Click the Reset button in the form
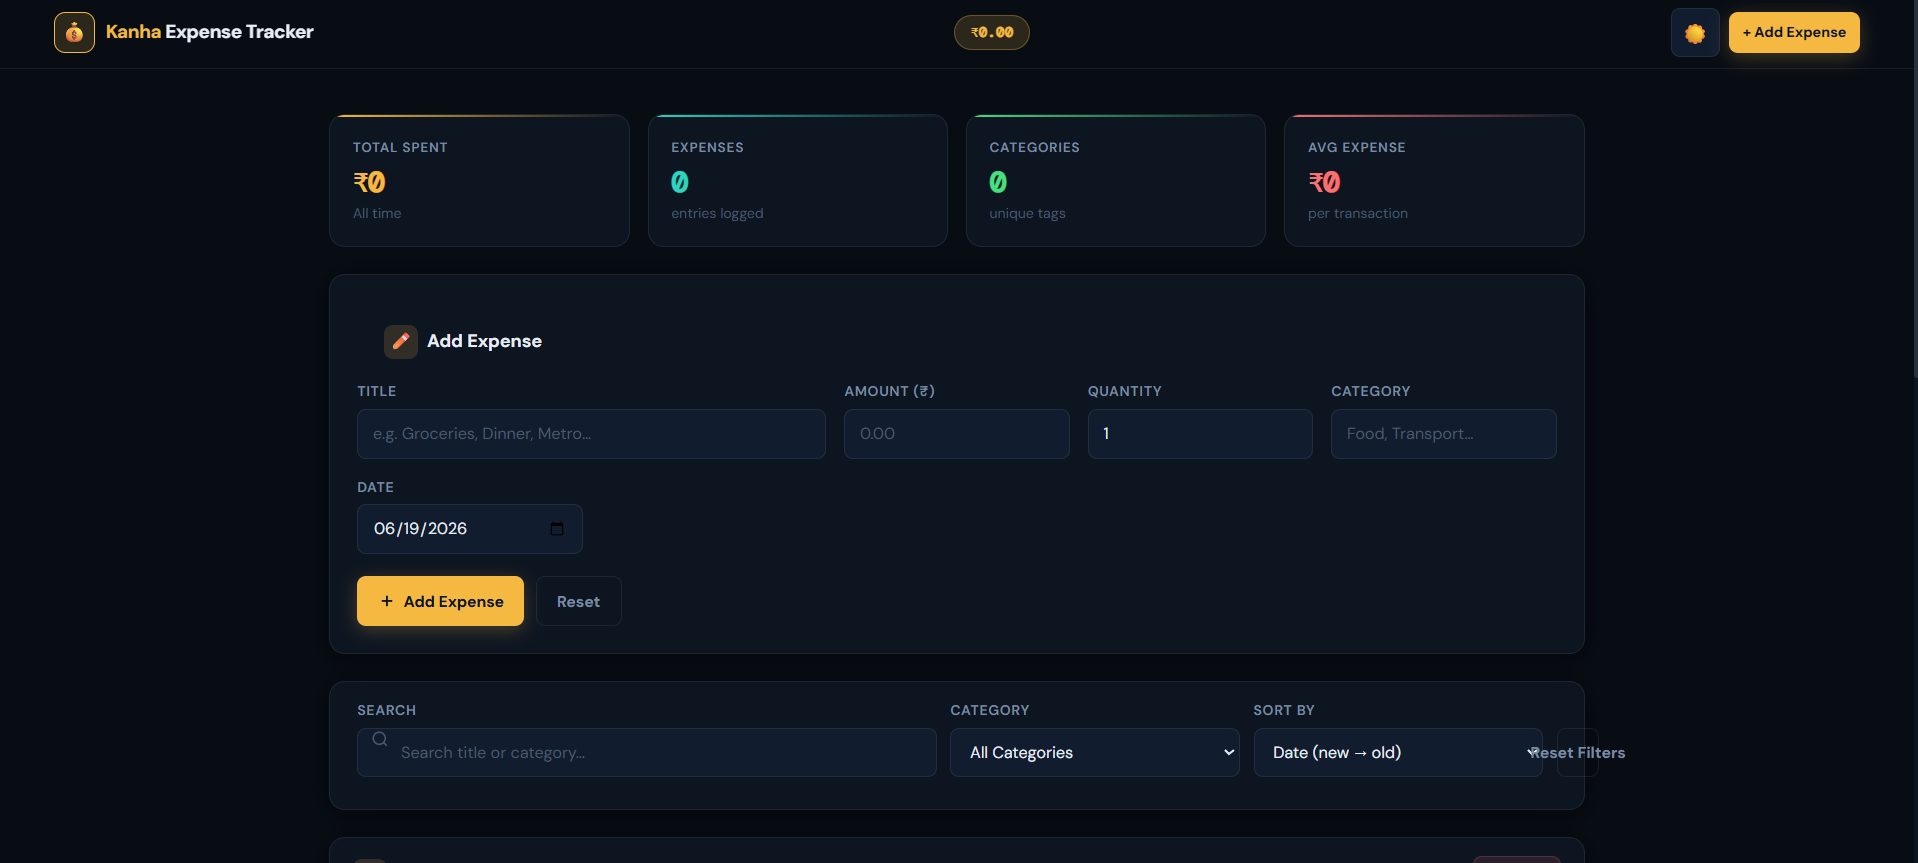This screenshot has width=1918, height=863. [579, 601]
